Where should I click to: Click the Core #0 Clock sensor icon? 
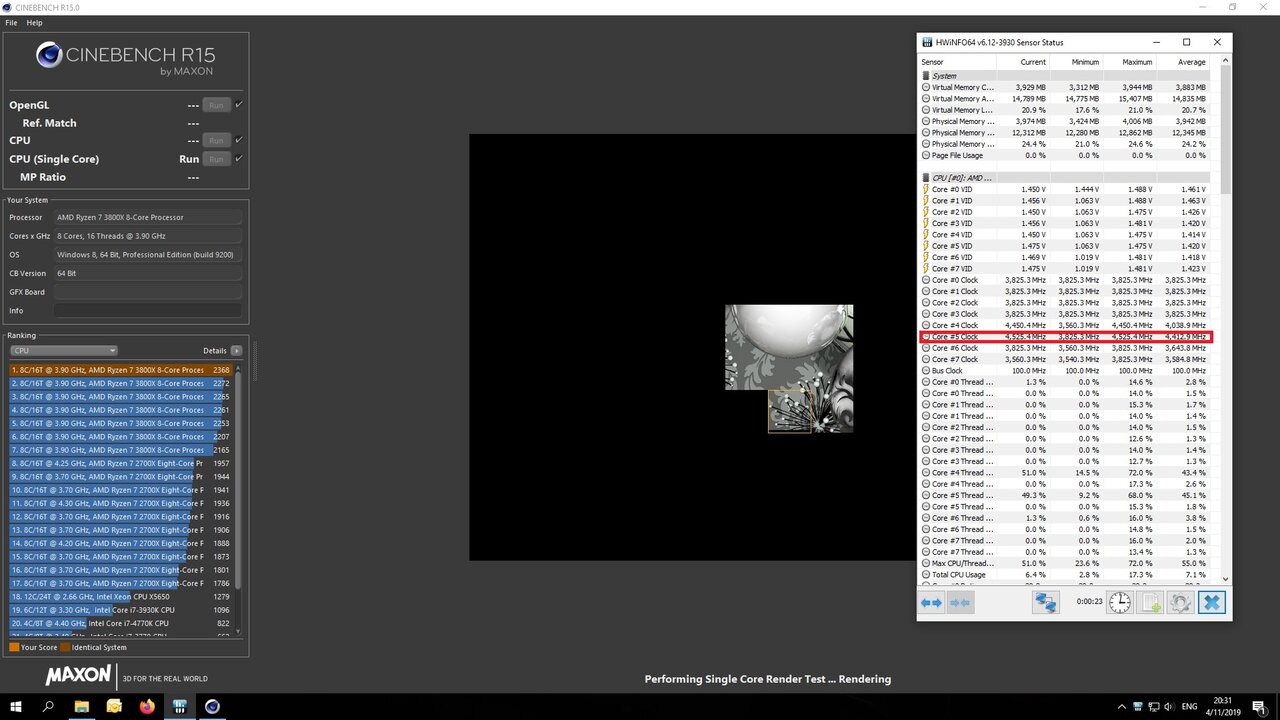coord(925,280)
